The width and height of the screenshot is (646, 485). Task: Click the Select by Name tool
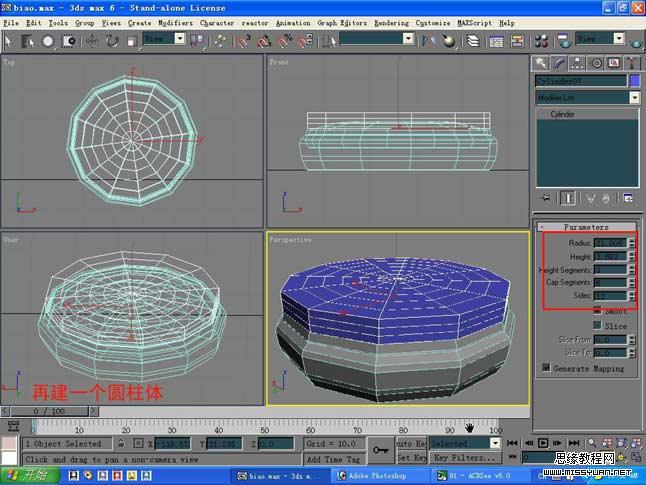click(27, 41)
